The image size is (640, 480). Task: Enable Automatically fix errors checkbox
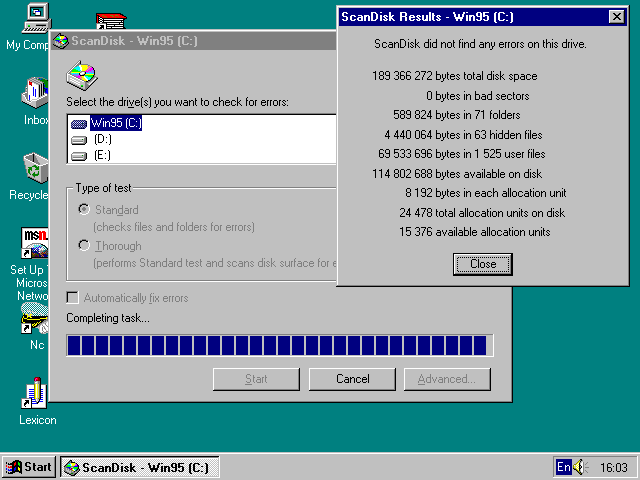(x=73, y=298)
